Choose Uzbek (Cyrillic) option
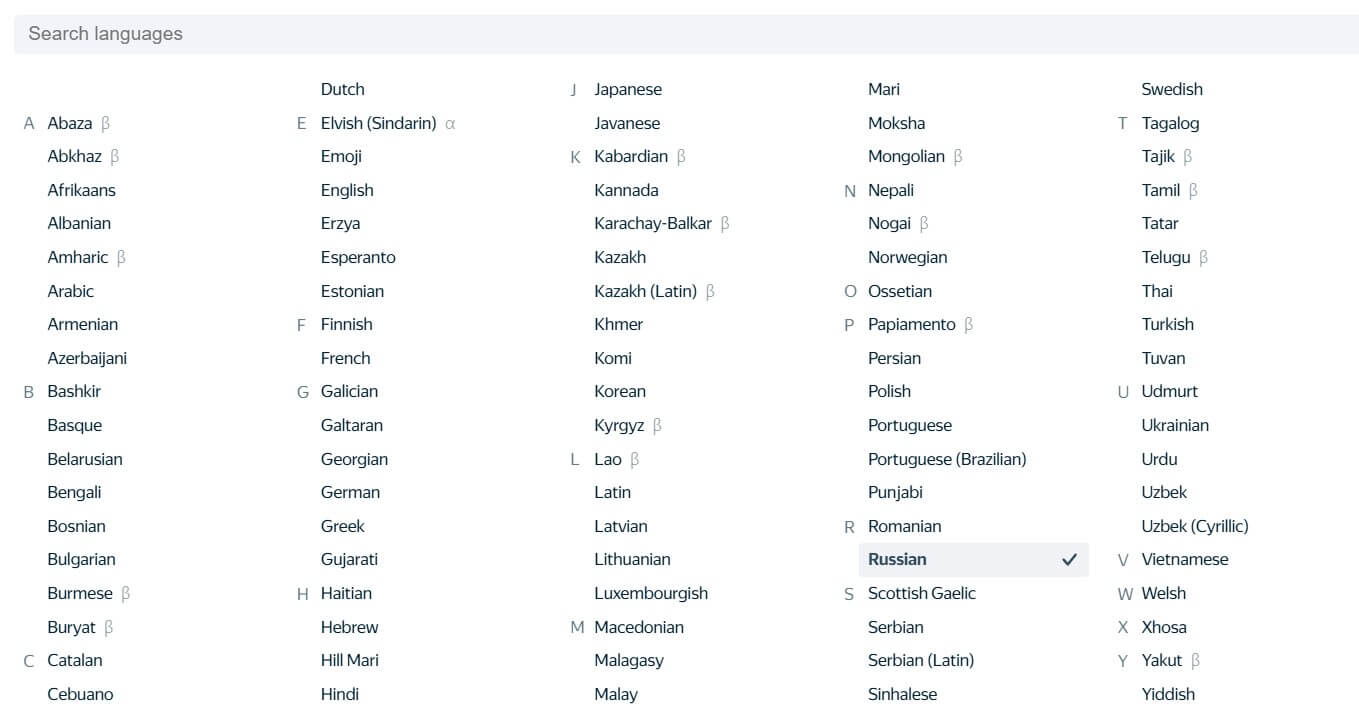 coord(1195,526)
